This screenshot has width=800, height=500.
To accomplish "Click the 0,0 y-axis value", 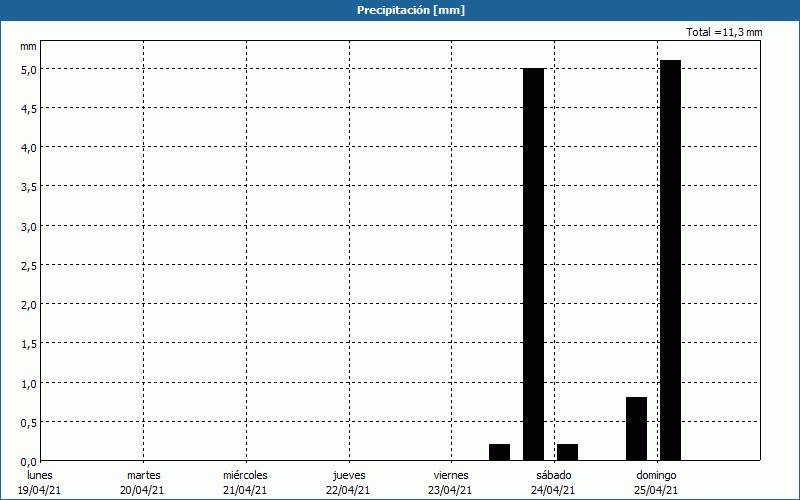I will point(29,462).
